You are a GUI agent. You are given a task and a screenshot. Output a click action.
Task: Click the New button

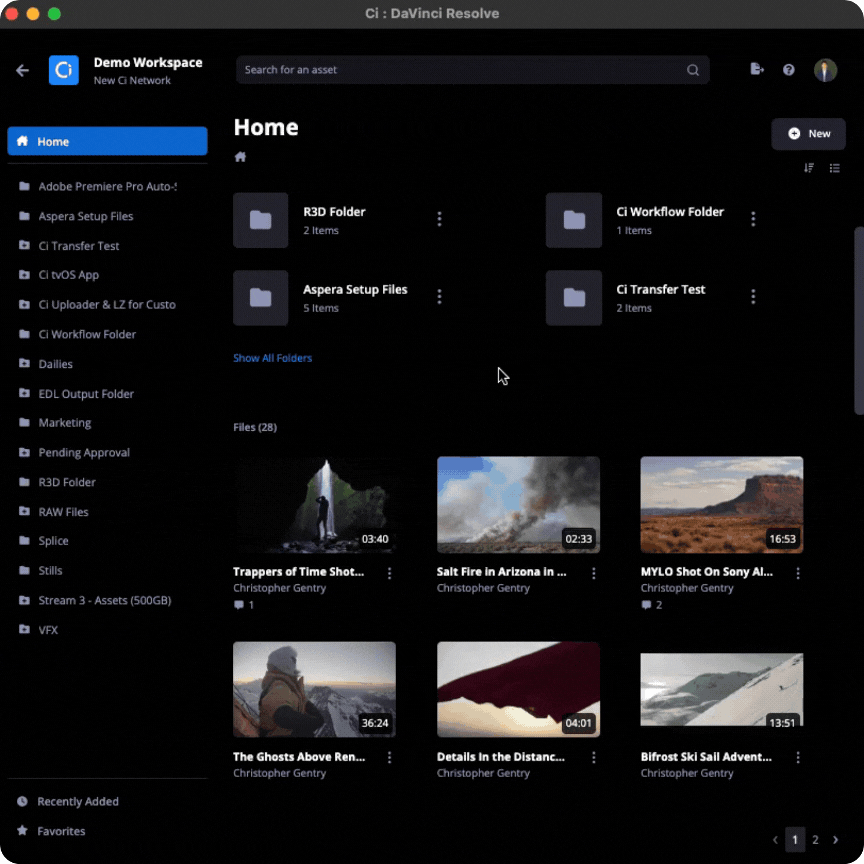point(808,134)
